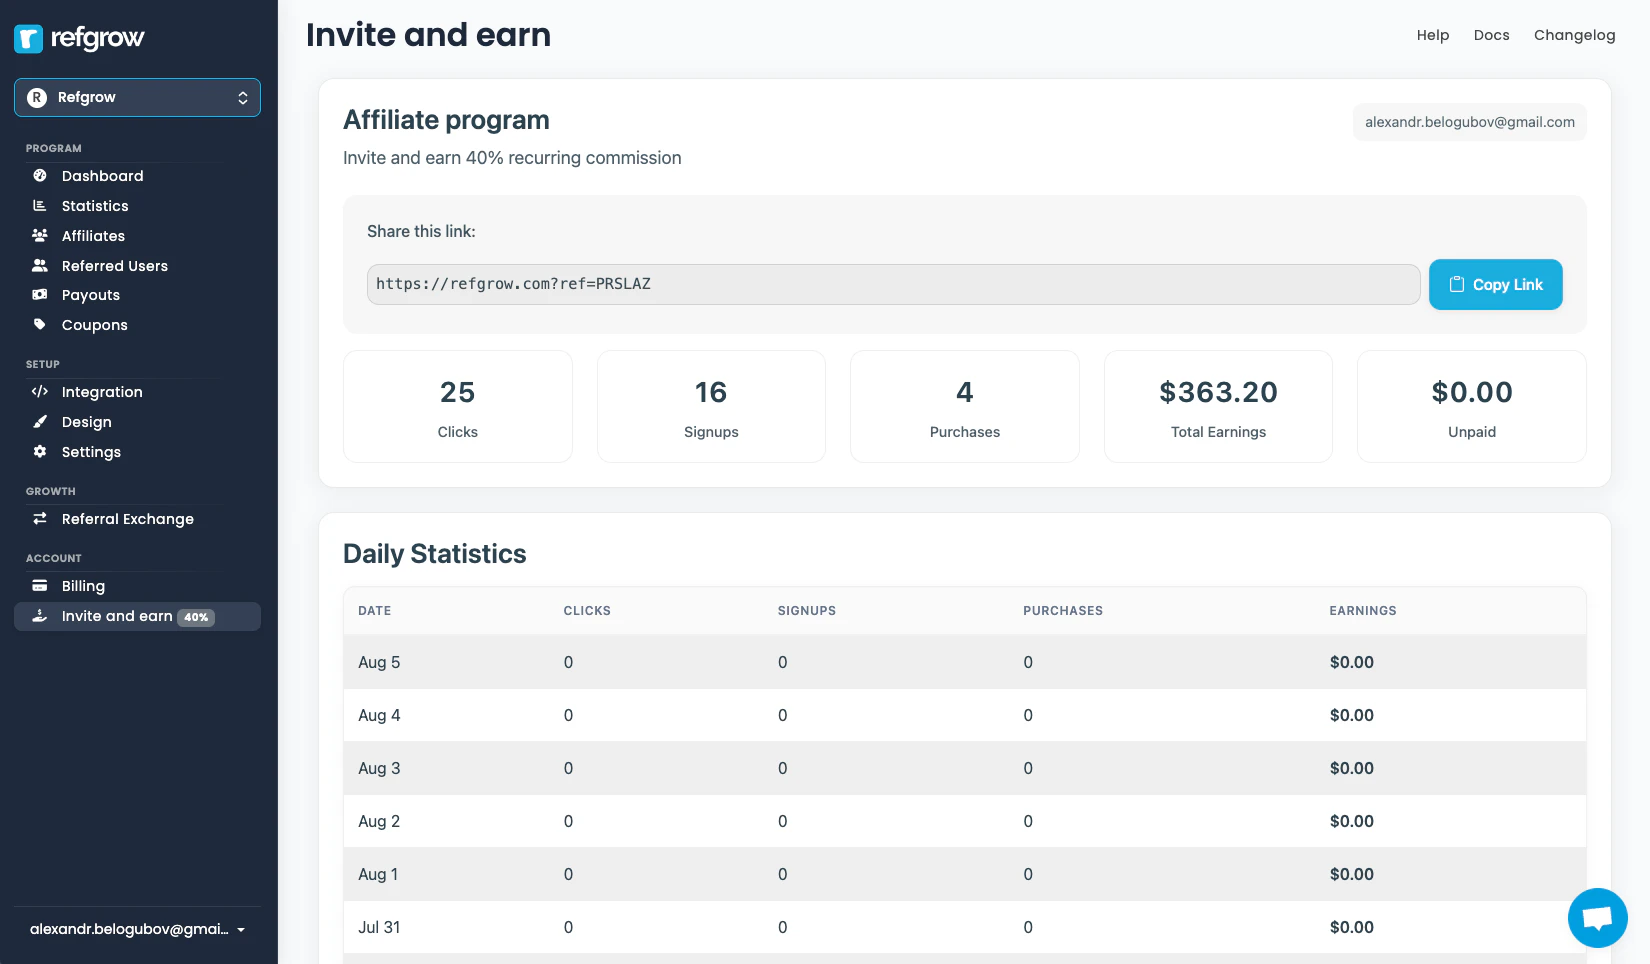Click the Dashboard icon in sidebar
The image size is (1650, 964).
coord(39,176)
